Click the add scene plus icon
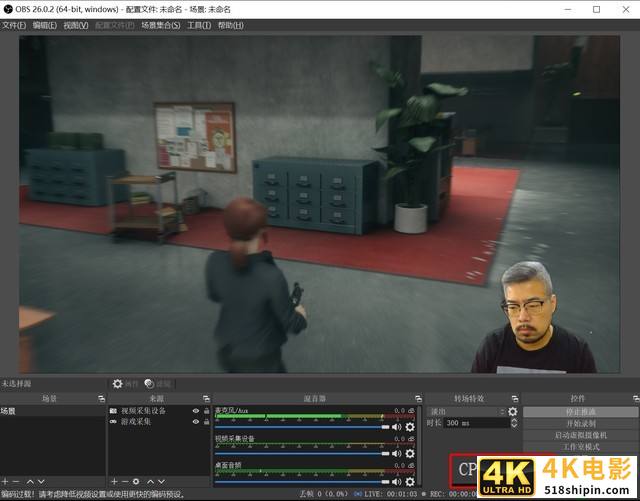Viewport: 640px width, 501px height. click(x=6, y=482)
